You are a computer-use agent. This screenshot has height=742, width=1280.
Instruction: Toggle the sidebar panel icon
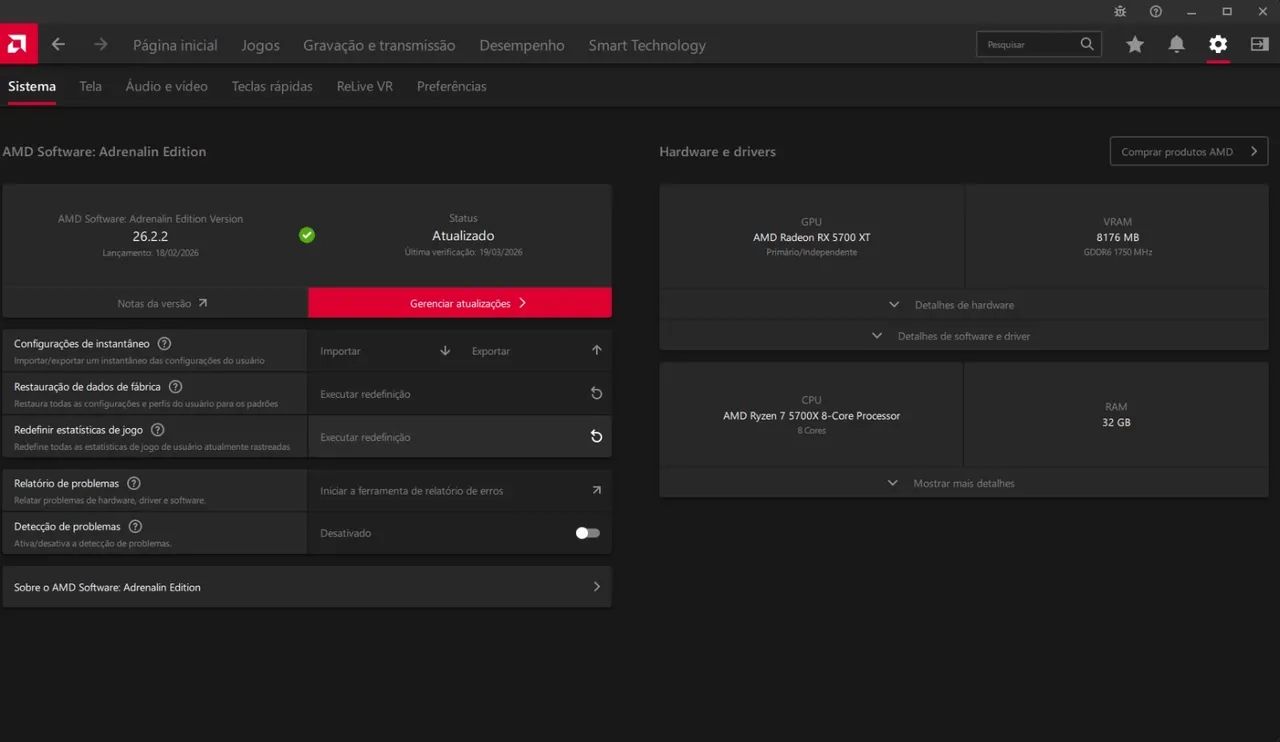(1259, 44)
